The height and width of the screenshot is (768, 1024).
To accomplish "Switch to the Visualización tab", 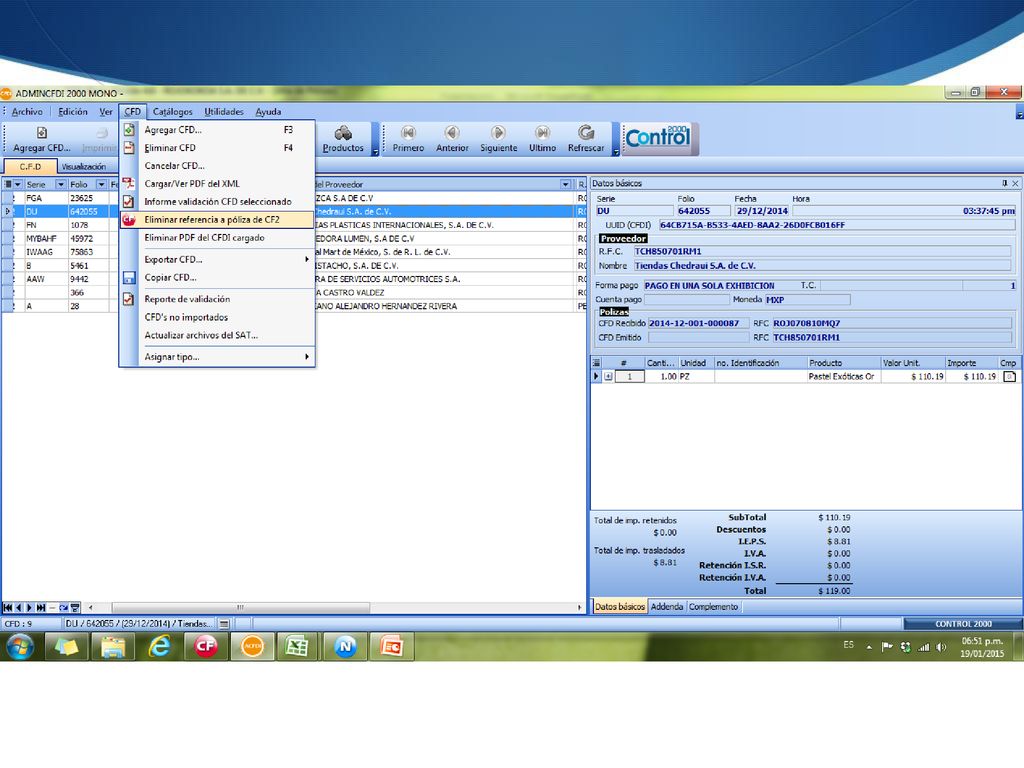I will point(84,167).
